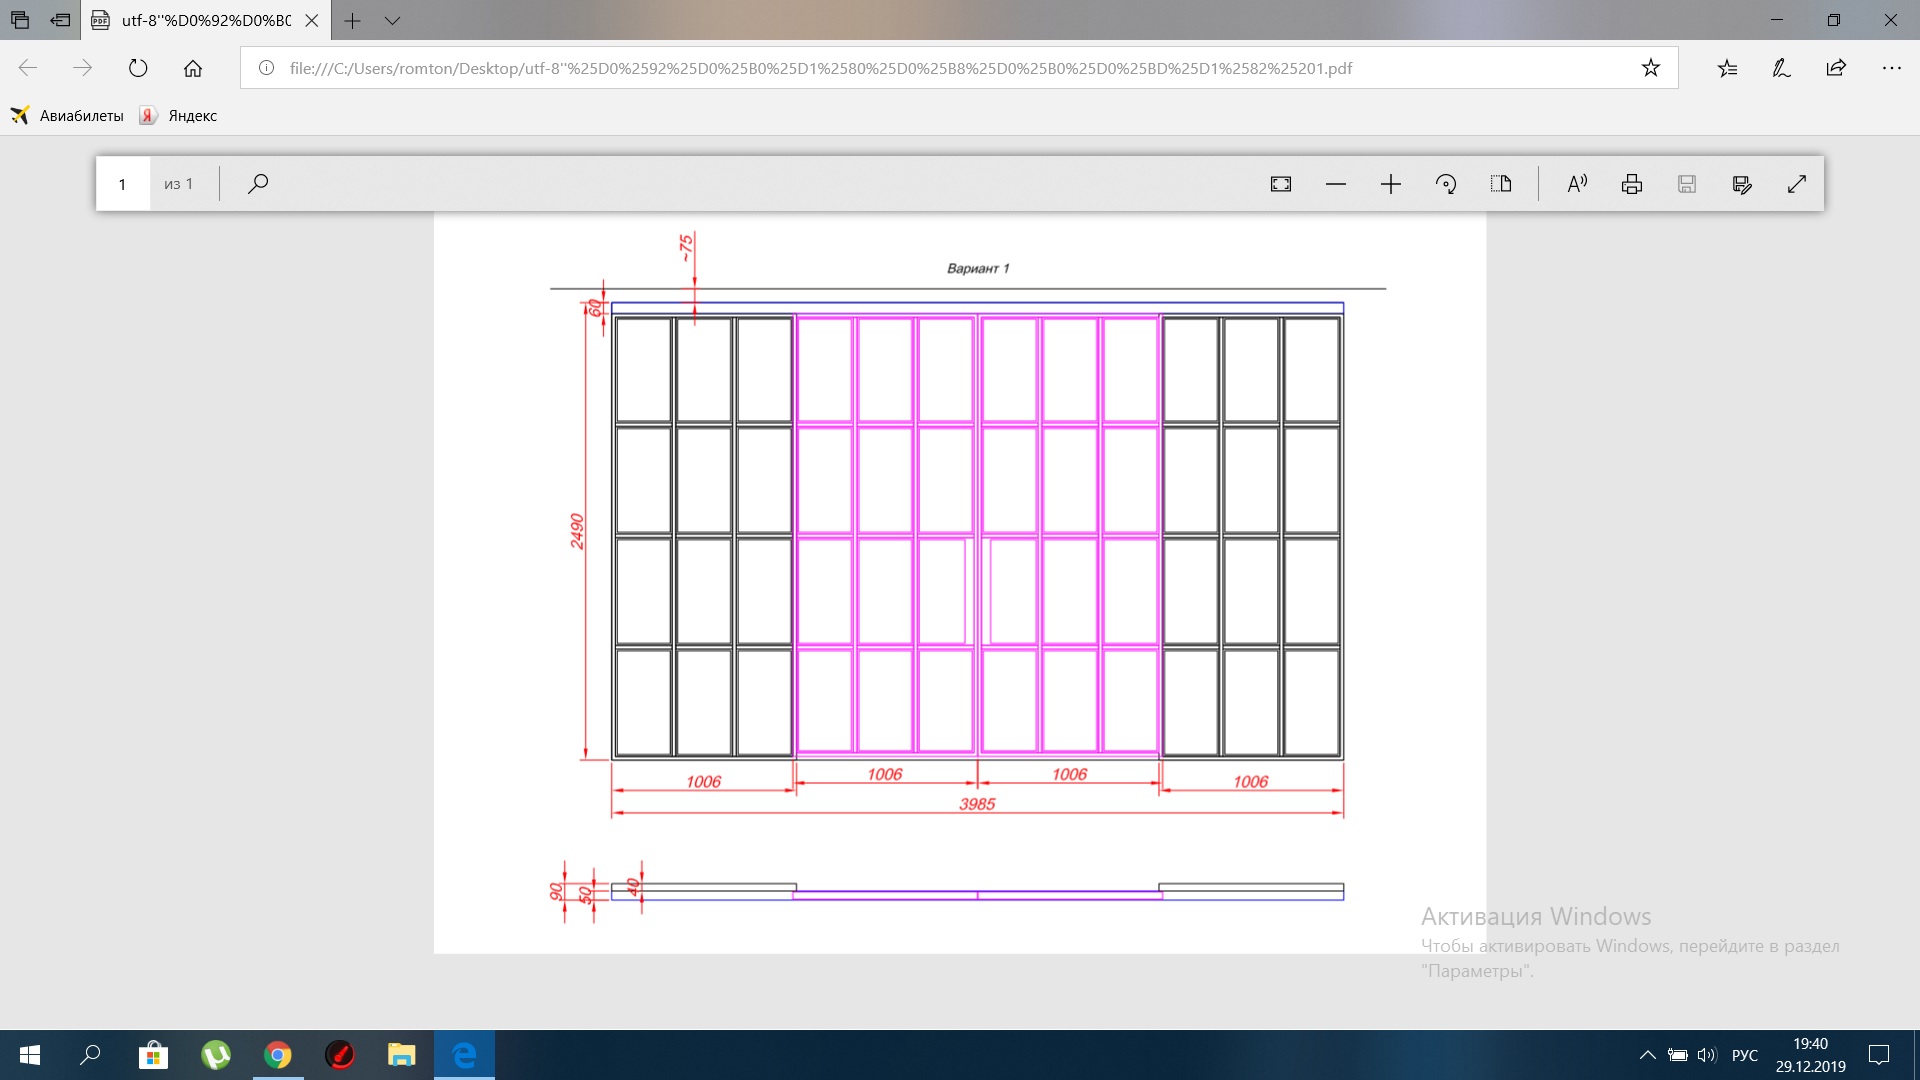Start read aloud for the PDF
Screen dimensions: 1920x1080
(1577, 184)
